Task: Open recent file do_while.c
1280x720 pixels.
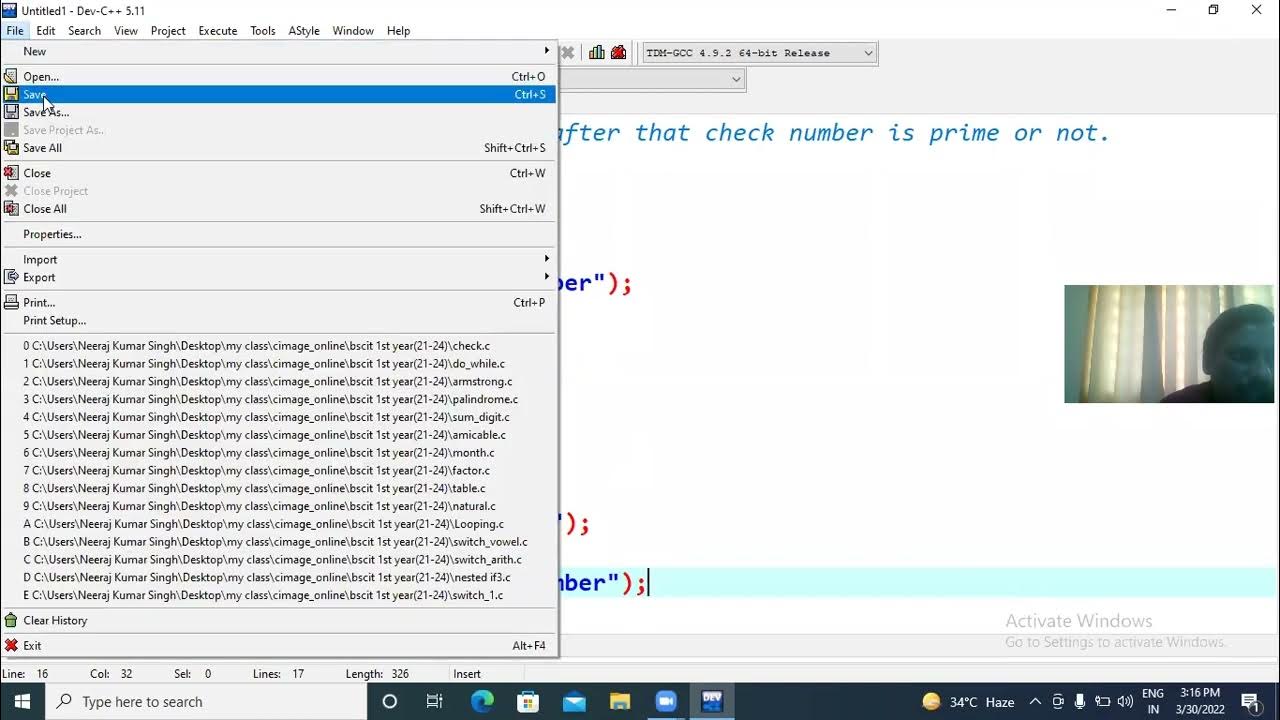Action: 278,364
